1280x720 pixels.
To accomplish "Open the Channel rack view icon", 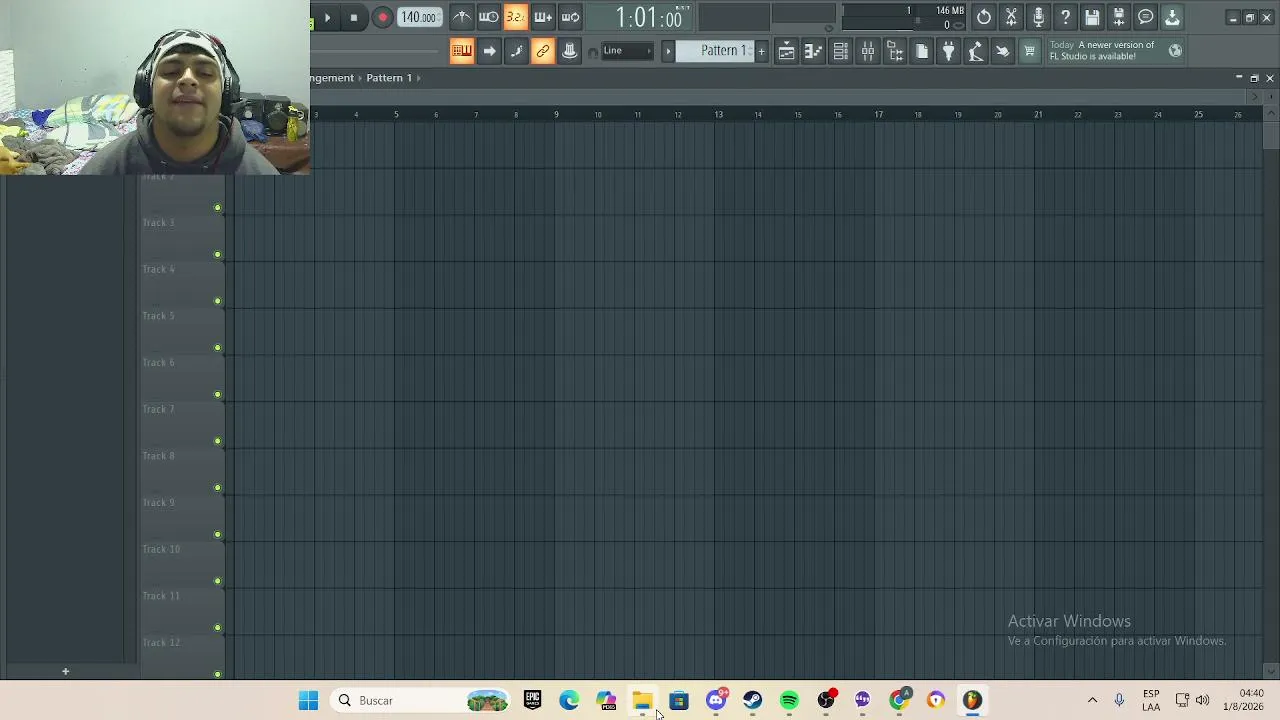I will (840, 51).
